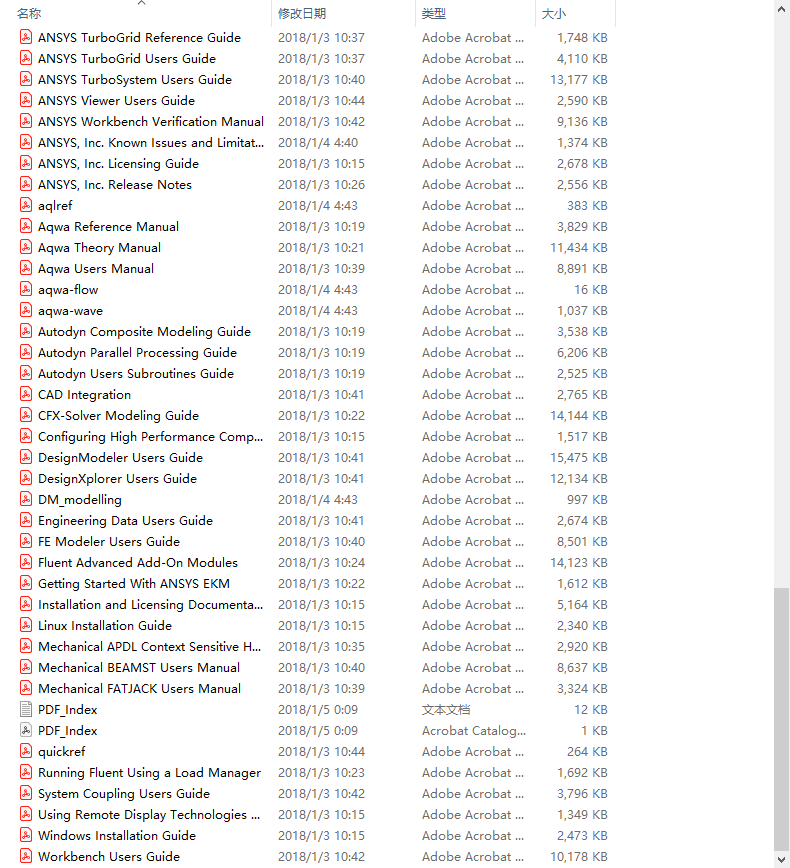Click the vertical scrollbar thumb
This screenshot has height=868, width=790.
782,717
